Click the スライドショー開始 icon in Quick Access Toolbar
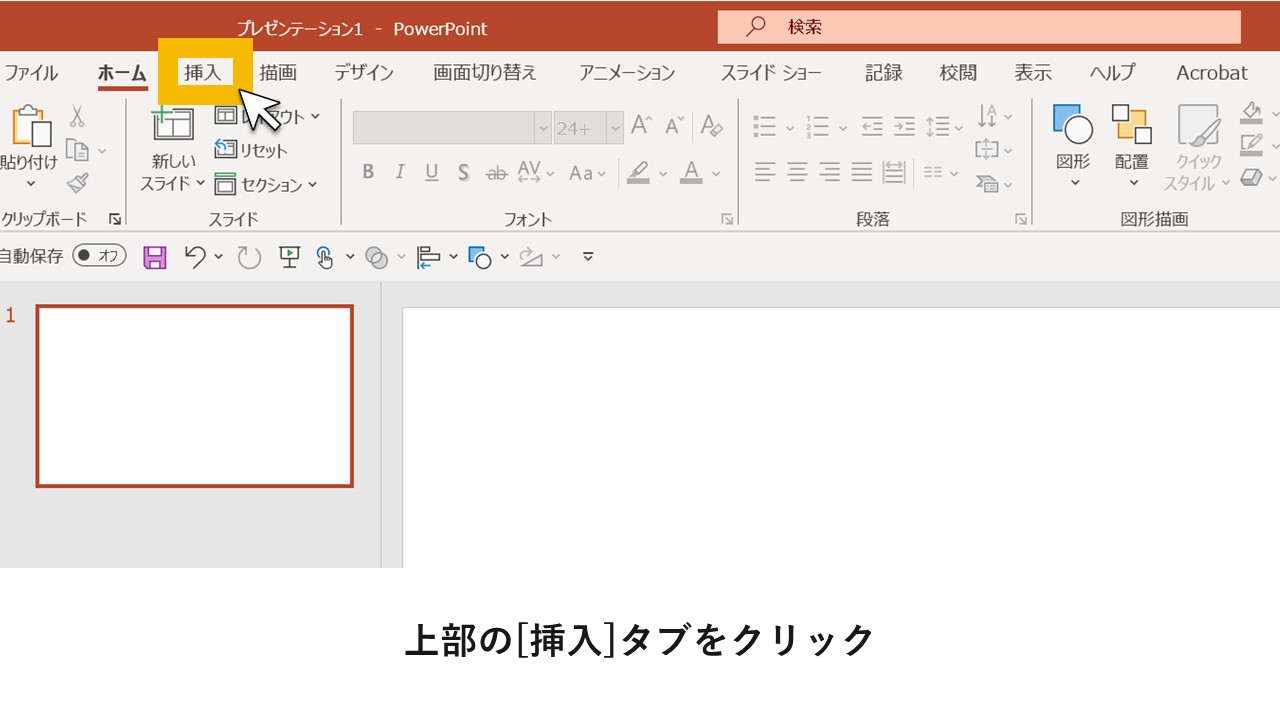 (x=289, y=257)
